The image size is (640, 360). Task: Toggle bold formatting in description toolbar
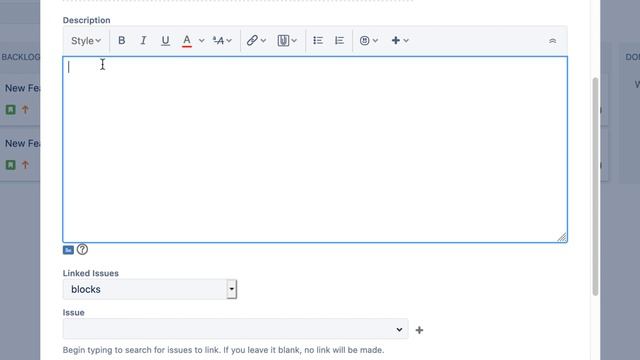(x=121, y=40)
